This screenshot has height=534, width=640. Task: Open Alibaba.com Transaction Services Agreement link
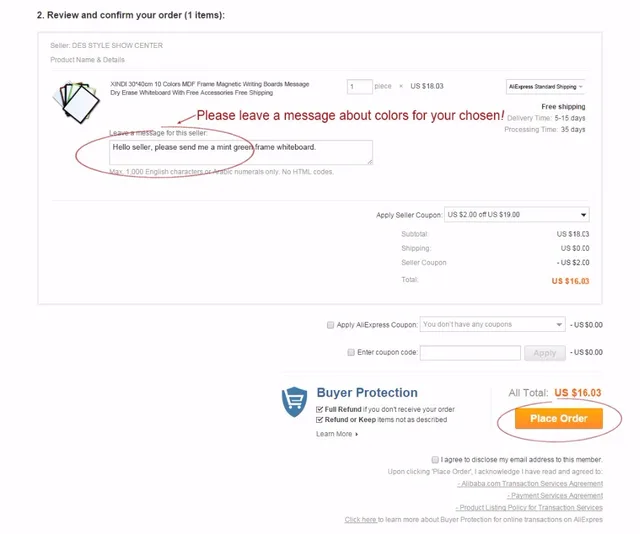coord(530,484)
